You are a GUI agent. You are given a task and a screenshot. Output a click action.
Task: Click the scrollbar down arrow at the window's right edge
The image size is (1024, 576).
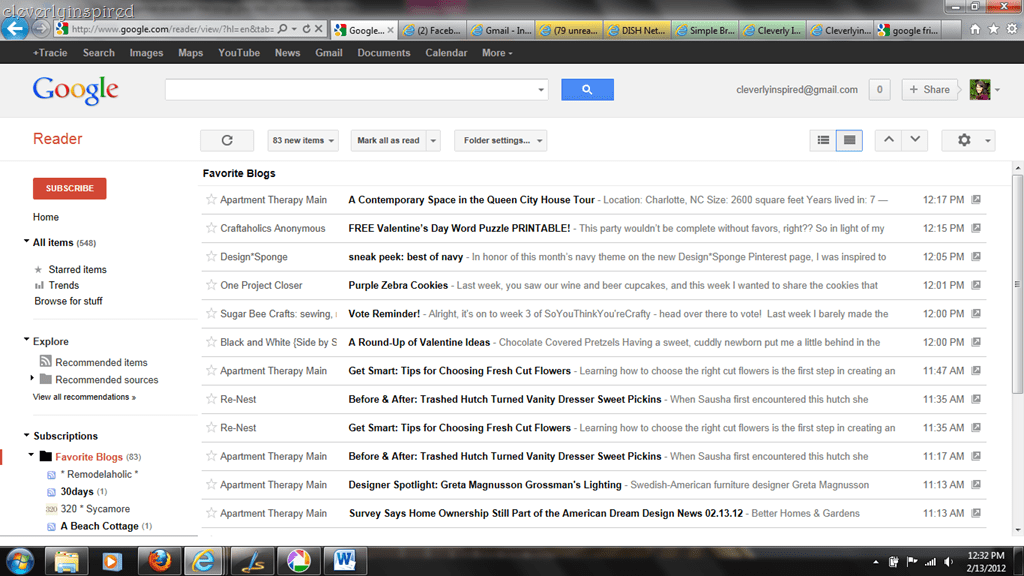[1017, 530]
